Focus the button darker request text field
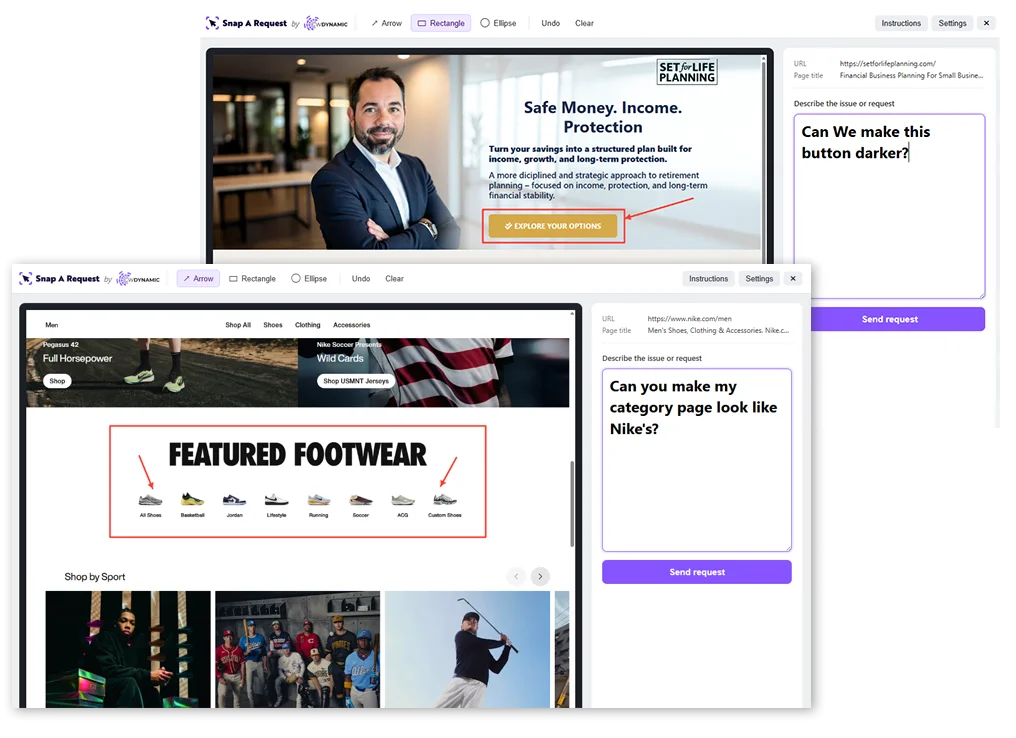The width and height of the screenshot is (1016, 738). click(889, 206)
